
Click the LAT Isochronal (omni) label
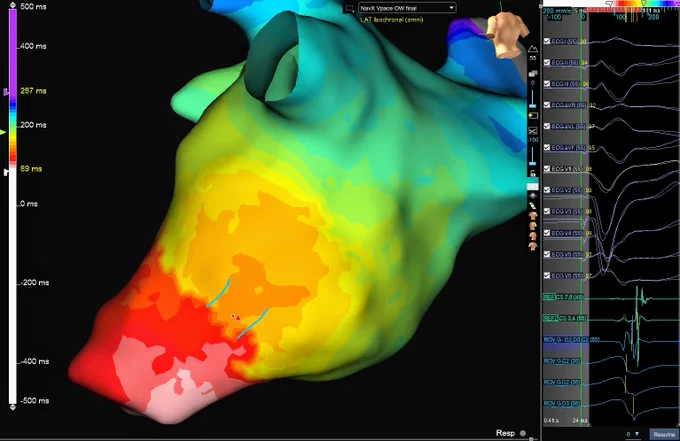pos(392,20)
